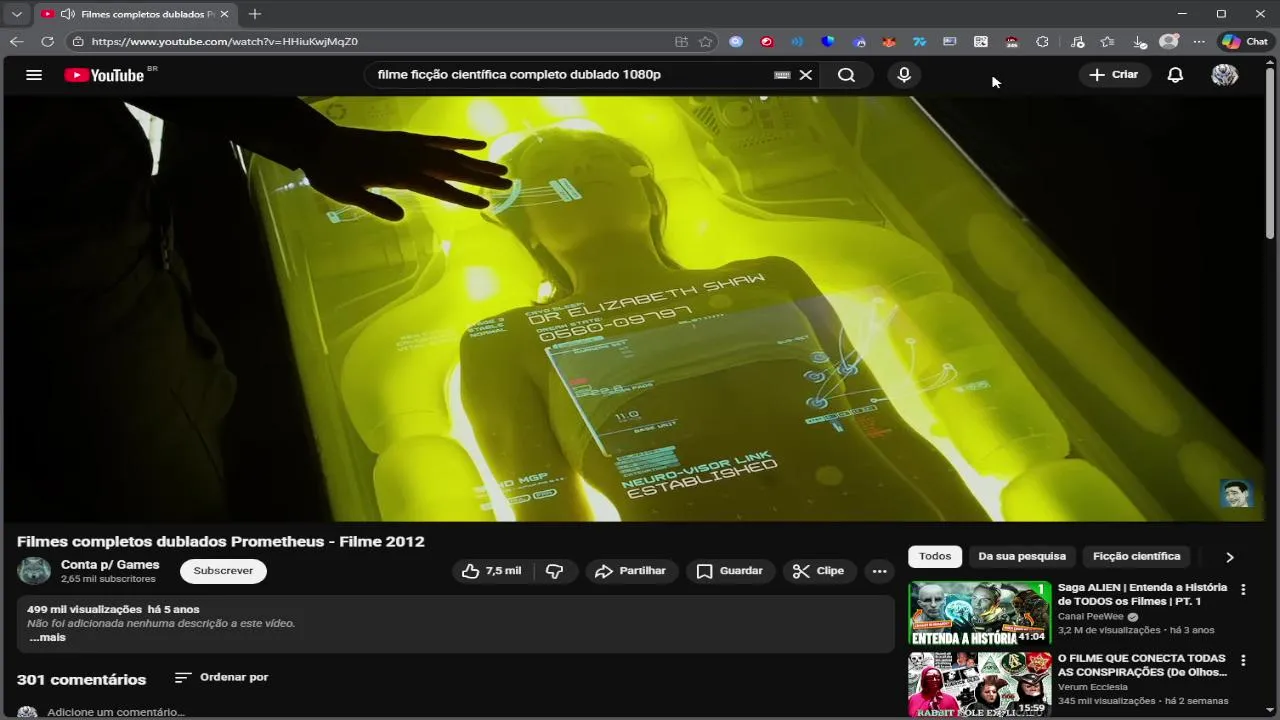Start voice search with the microphone

pyautogui.click(x=904, y=75)
